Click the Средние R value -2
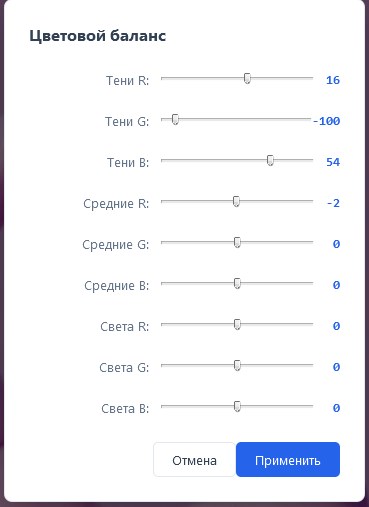The width and height of the screenshot is (369, 507). (333, 203)
